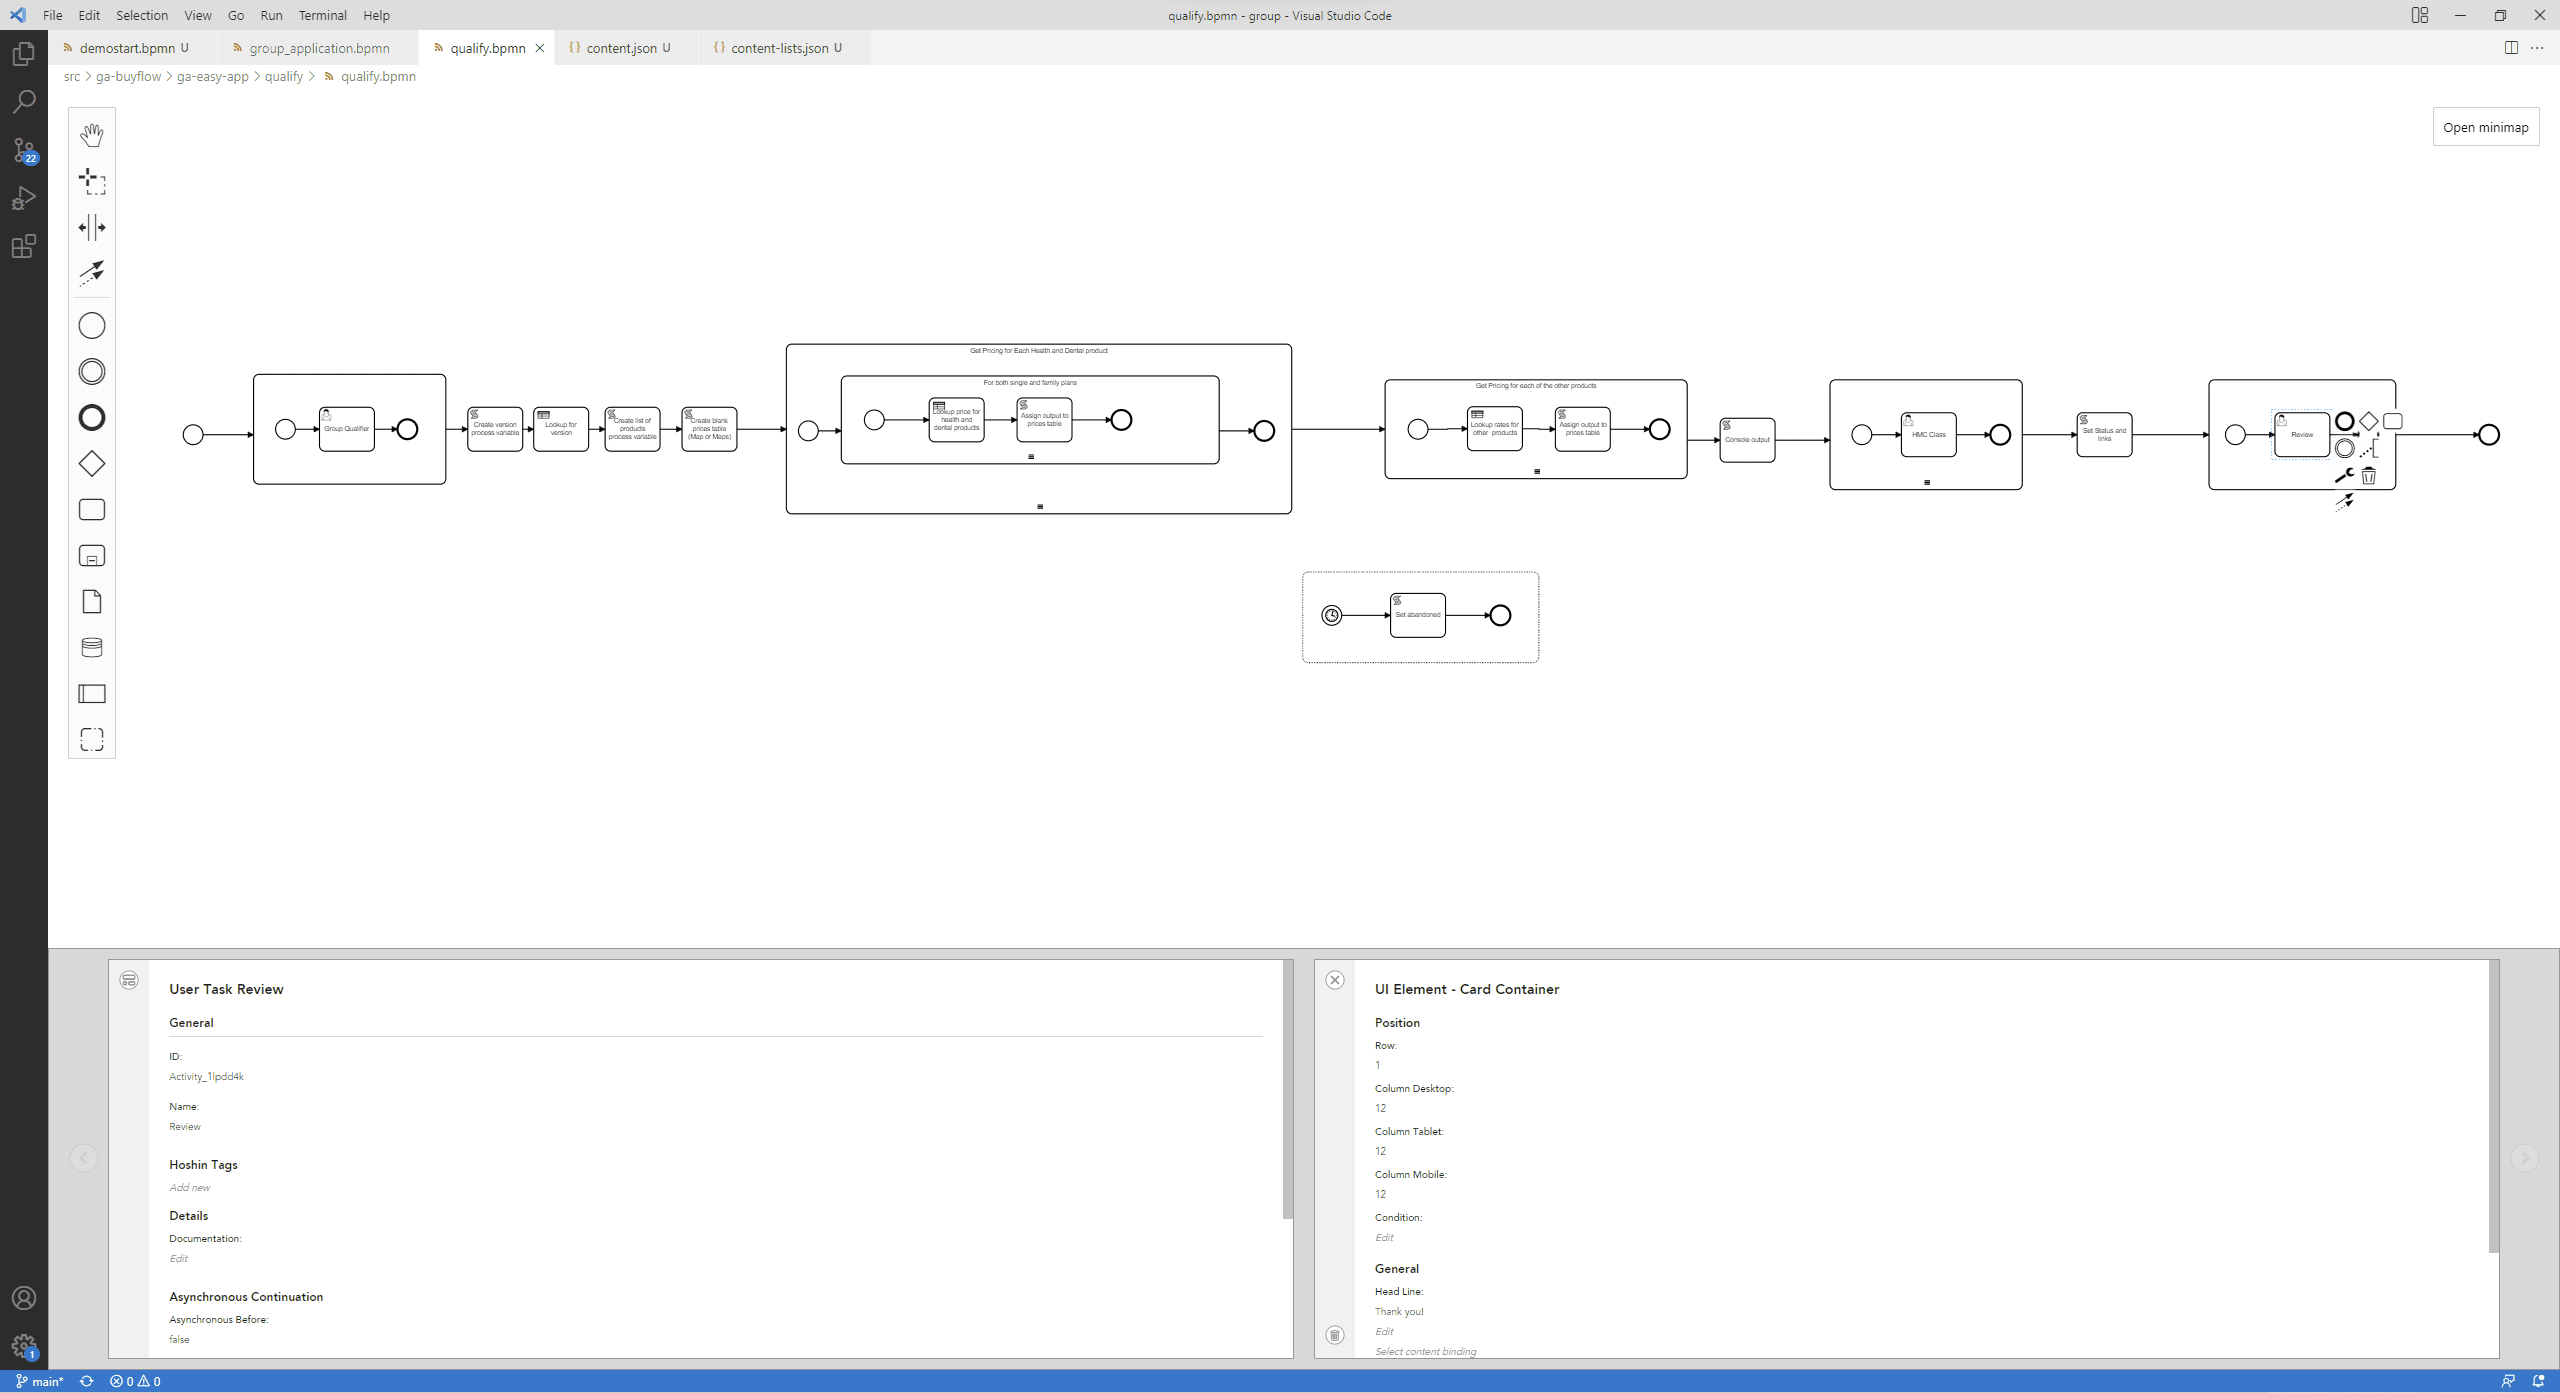Open the File menu
This screenshot has height=1393, width=2560.
click(53, 15)
